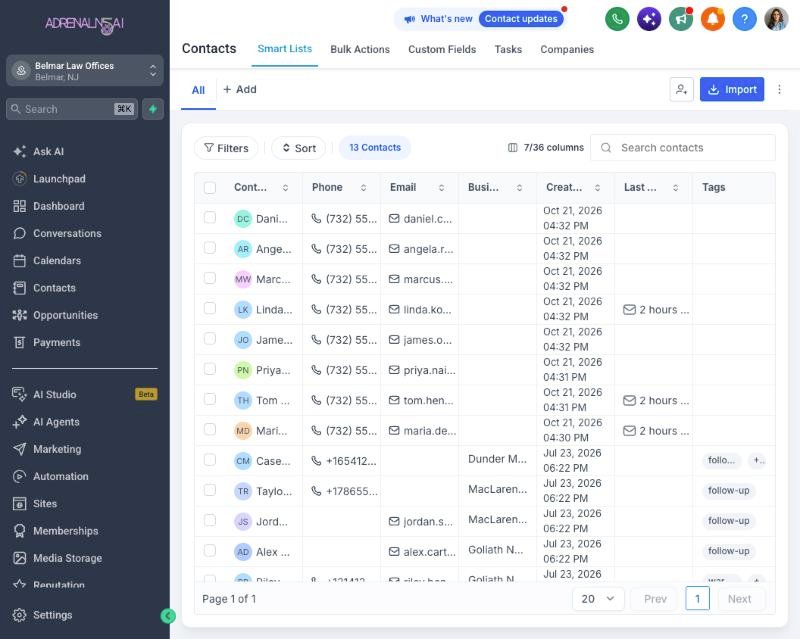
Task: Open the blue help question mark
Action: (x=744, y=19)
